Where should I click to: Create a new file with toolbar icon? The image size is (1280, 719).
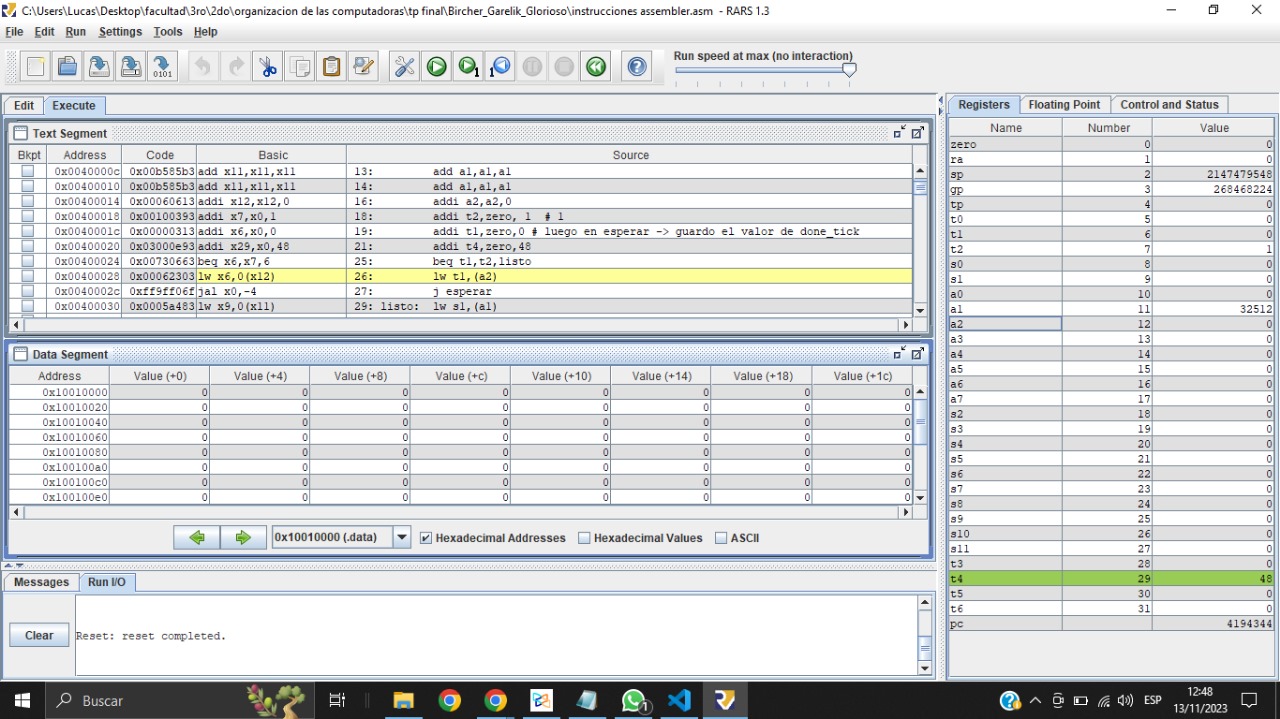click(x=36, y=67)
